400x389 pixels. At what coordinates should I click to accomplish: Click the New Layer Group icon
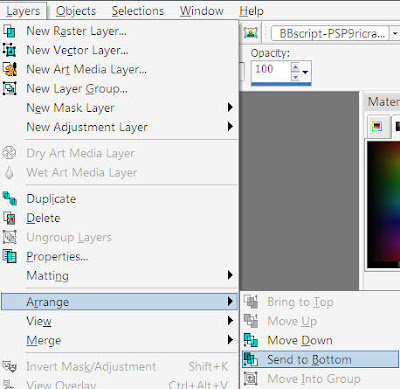(9, 89)
